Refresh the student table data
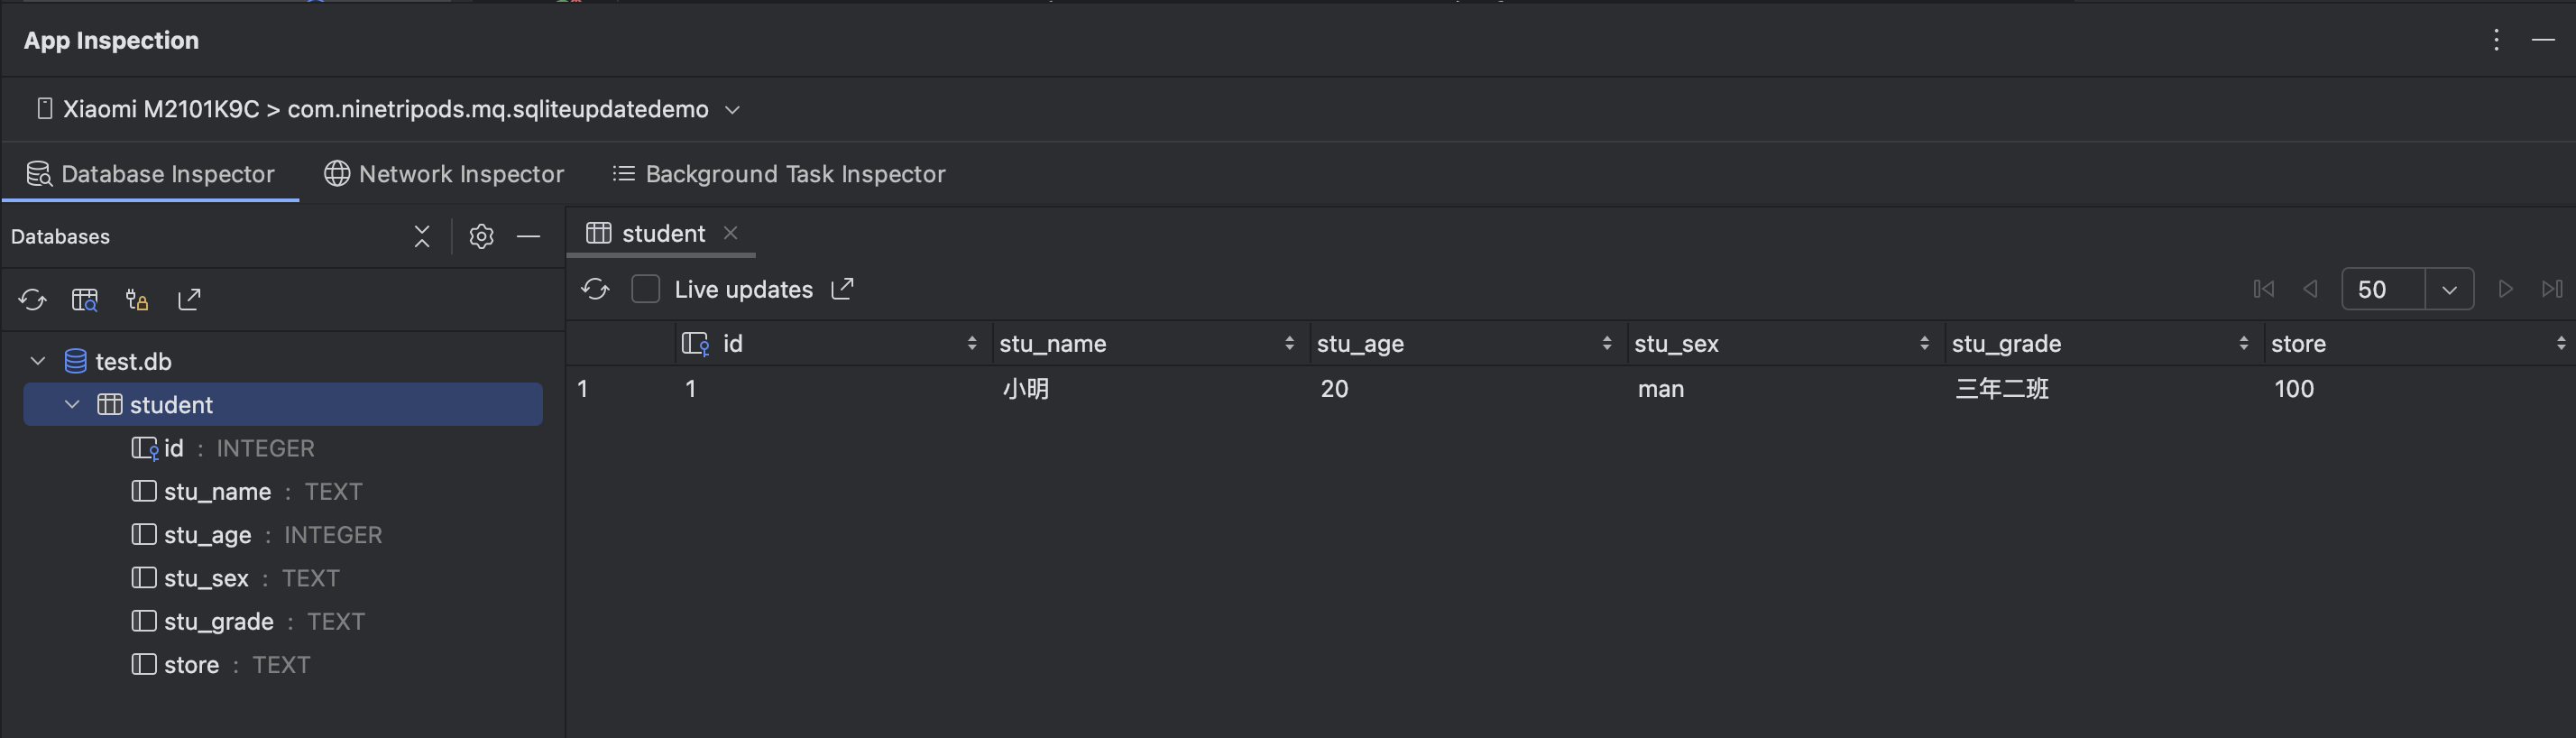The image size is (2576, 738). [x=596, y=289]
